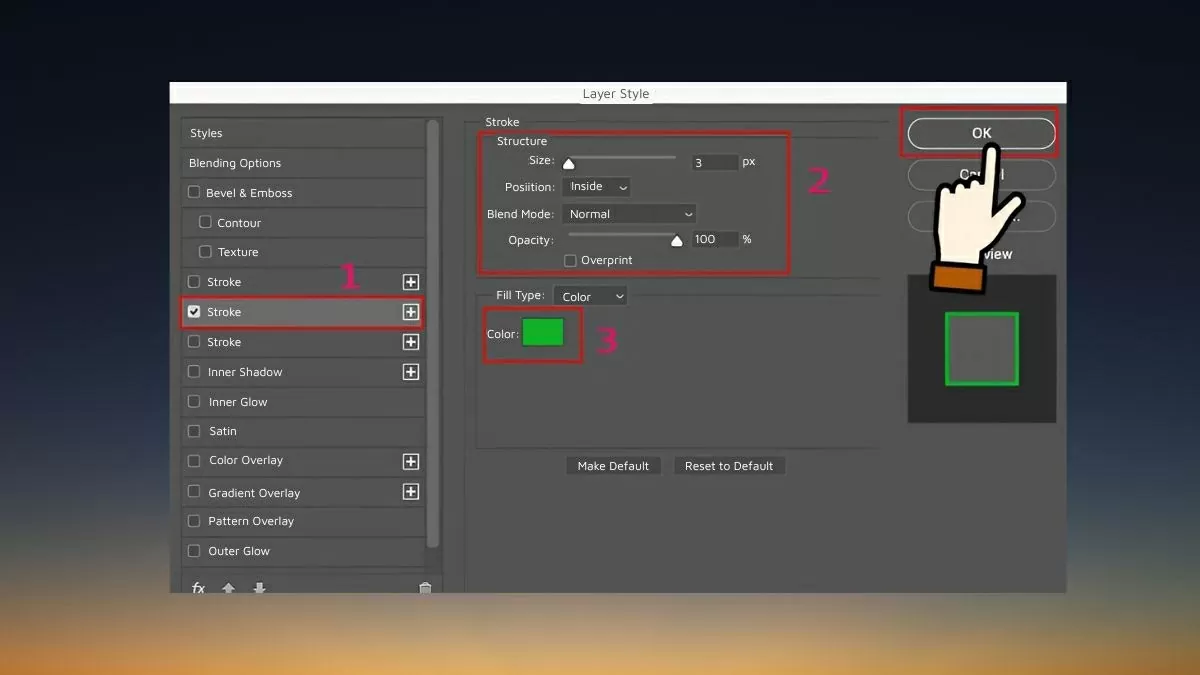
Task: Click the plus icon beside Inner Shadow
Action: pyautogui.click(x=410, y=372)
